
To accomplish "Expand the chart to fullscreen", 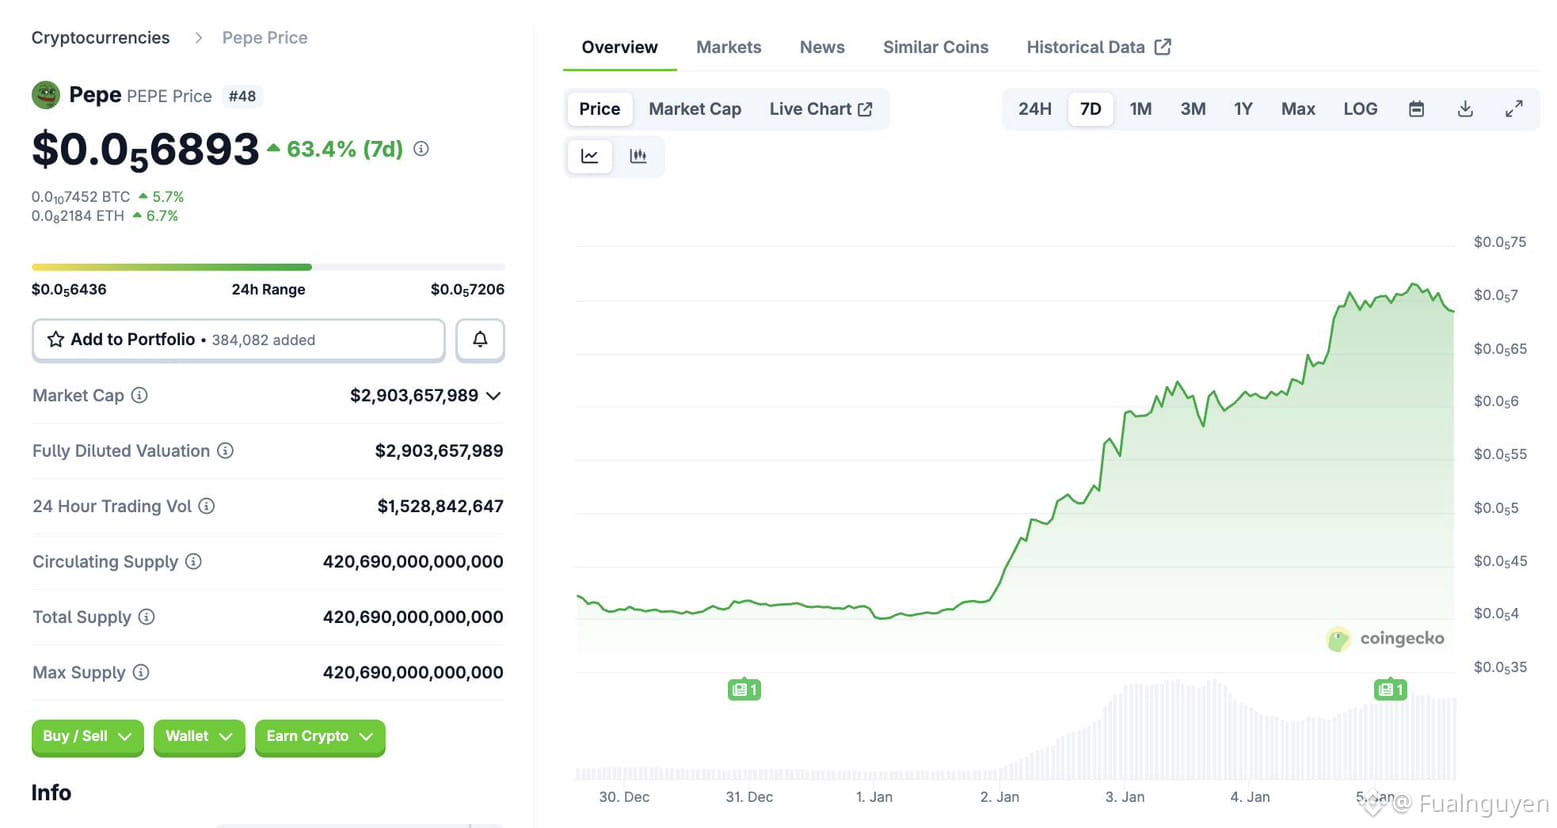I will (x=1514, y=109).
